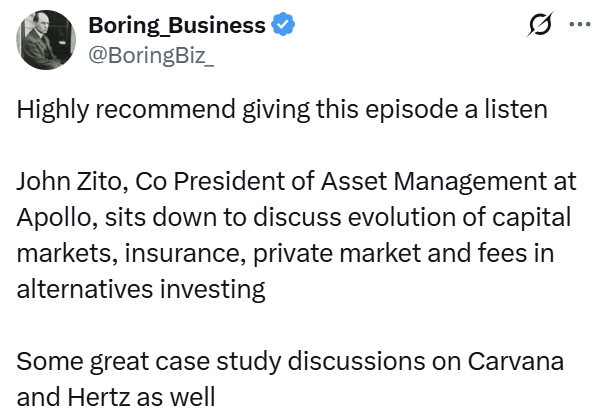
Task: Open the @BoringBiz_ handle link
Action: point(151,55)
